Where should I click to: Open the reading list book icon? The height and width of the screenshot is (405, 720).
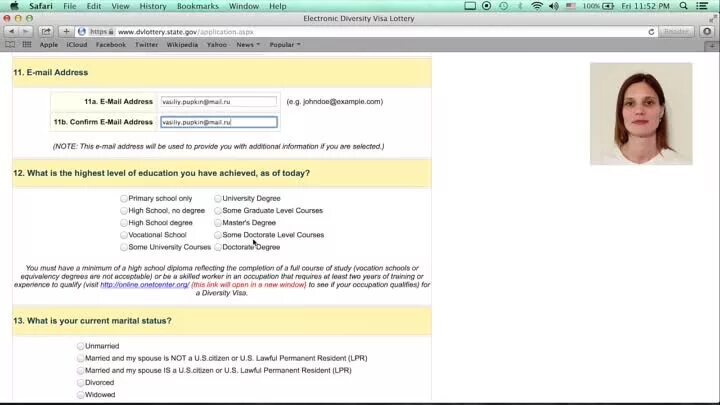click(10, 45)
